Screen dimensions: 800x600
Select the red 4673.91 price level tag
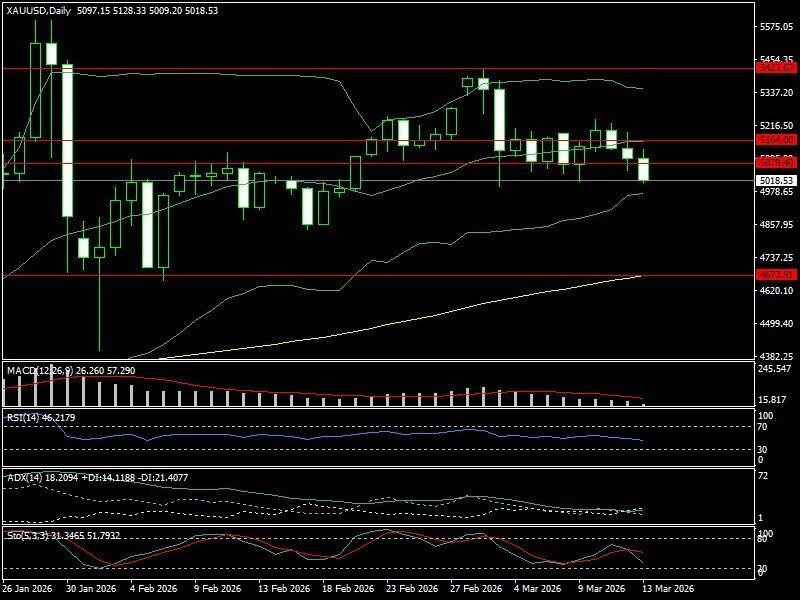(776, 275)
